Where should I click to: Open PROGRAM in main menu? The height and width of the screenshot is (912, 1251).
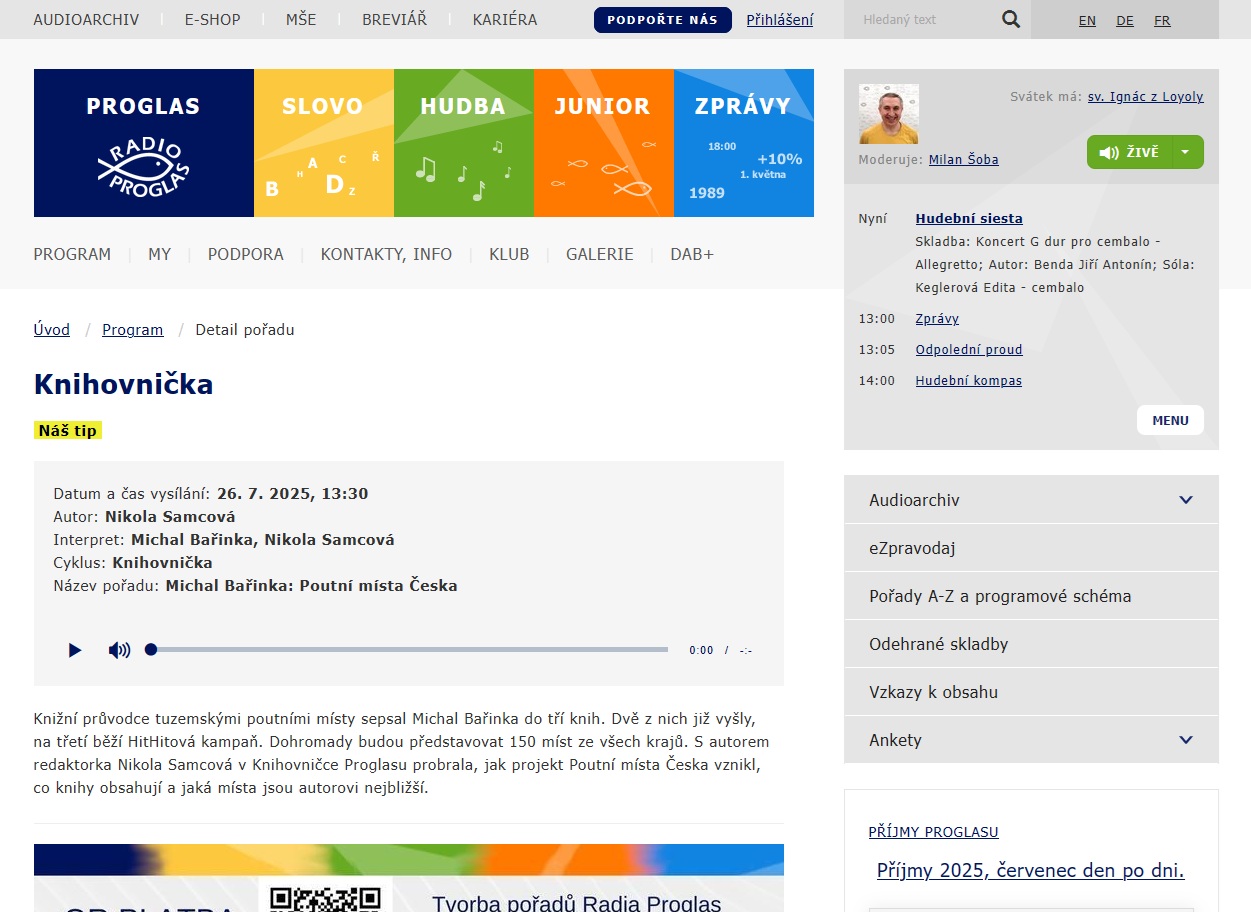point(72,254)
